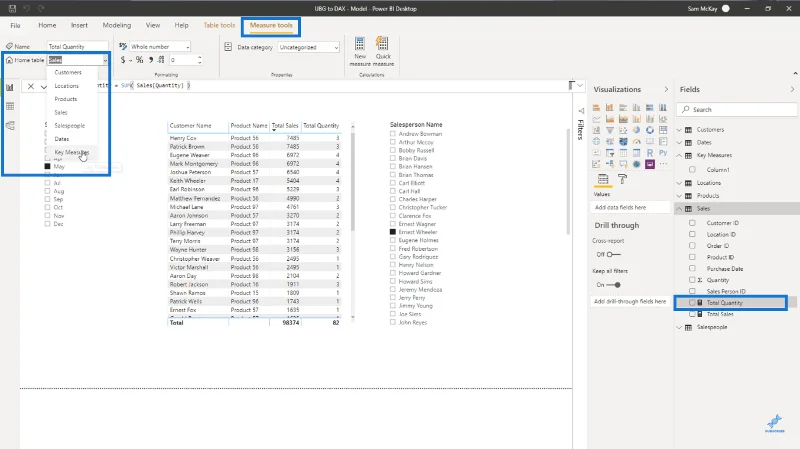Open the Fields well tab icon
This screenshot has width=800, height=449.
click(603, 179)
